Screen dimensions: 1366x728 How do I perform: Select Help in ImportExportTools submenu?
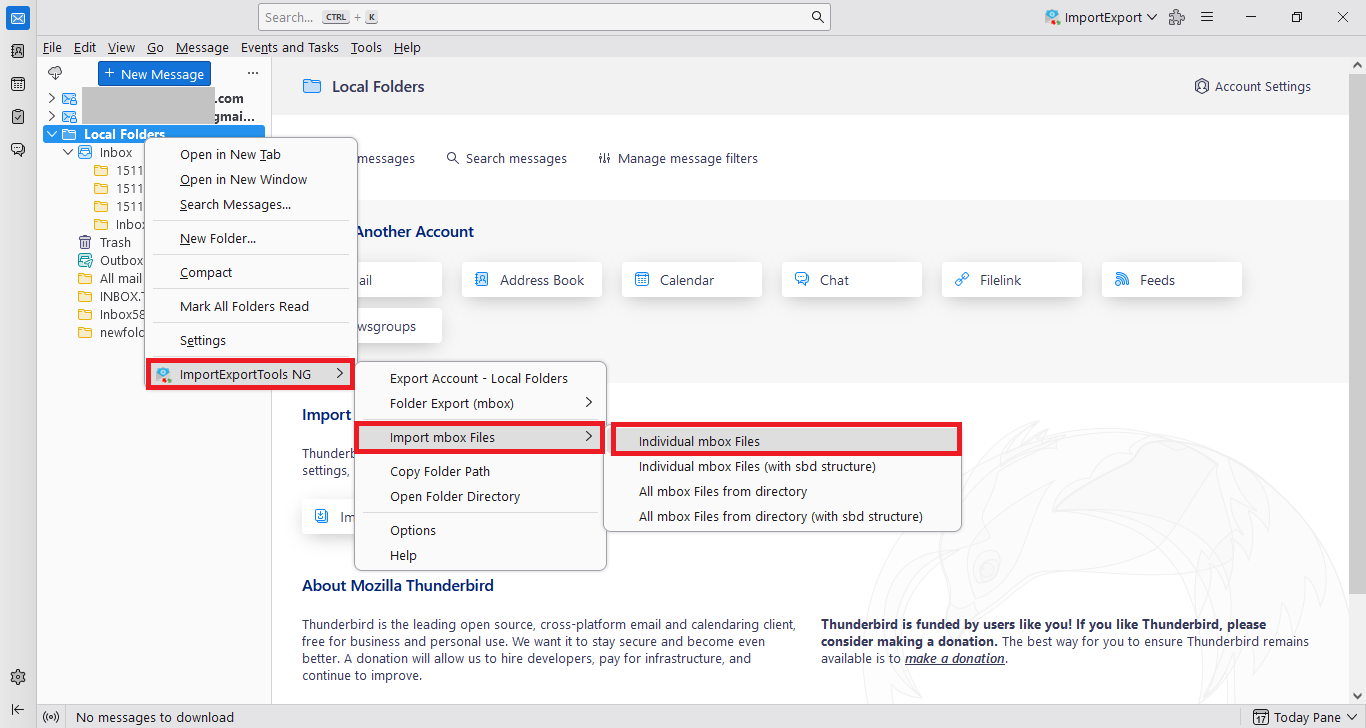click(x=481, y=555)
